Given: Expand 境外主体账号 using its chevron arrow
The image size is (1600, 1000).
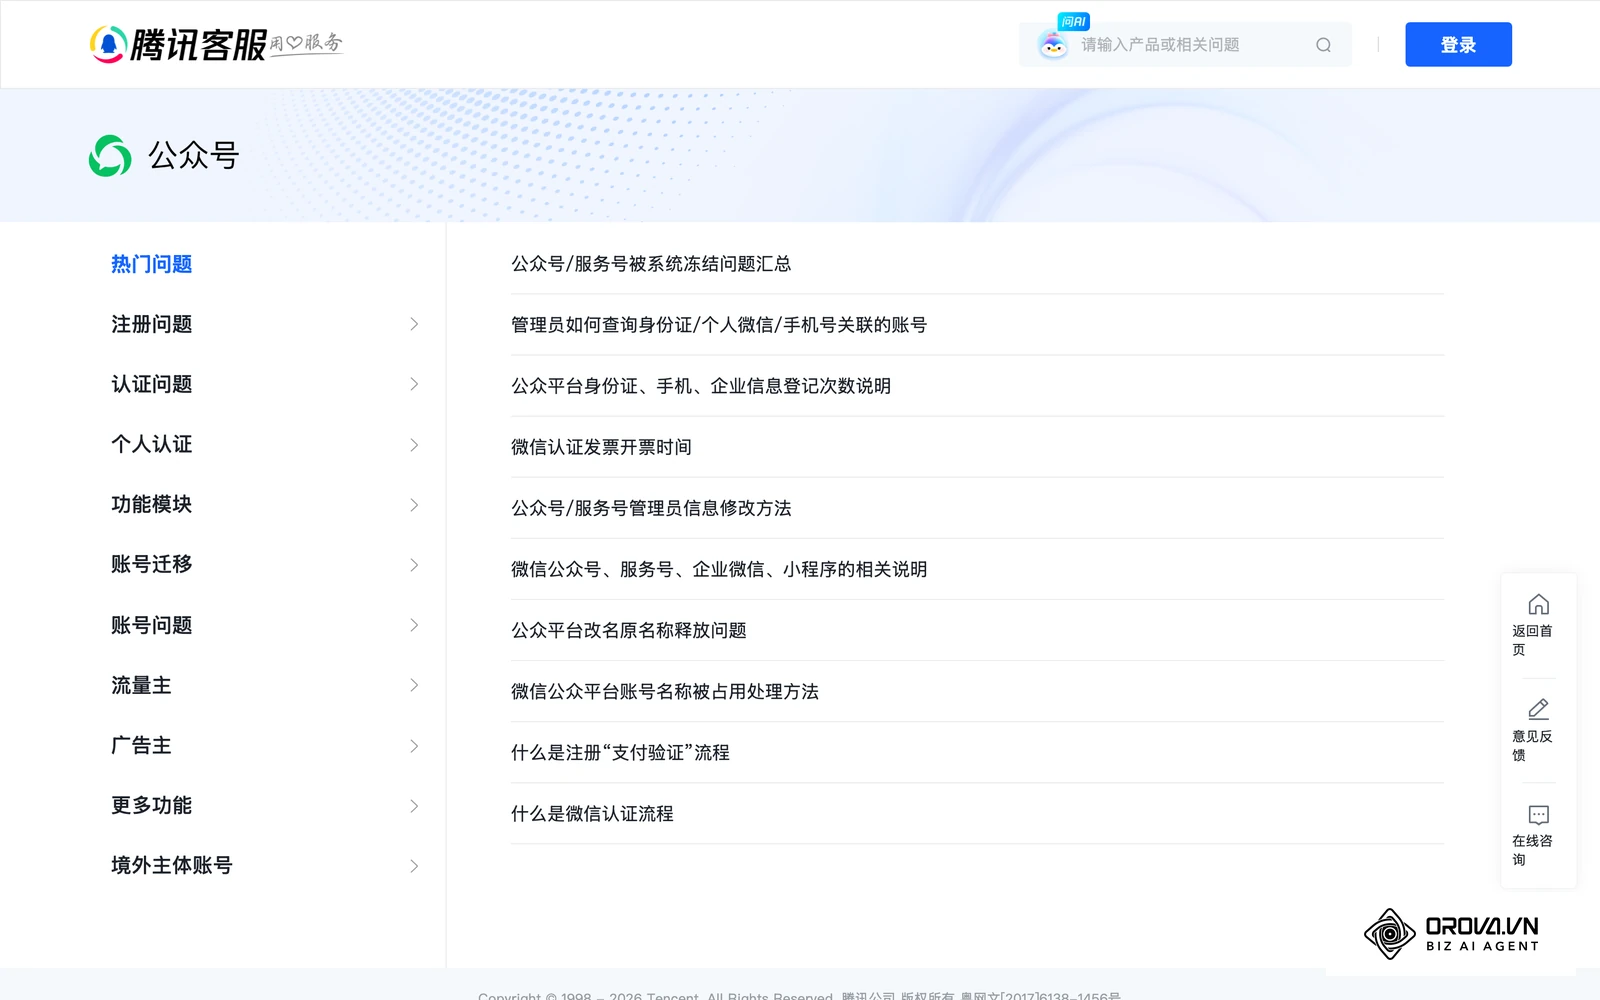Looking at the screenshot, I should [414, 866].
